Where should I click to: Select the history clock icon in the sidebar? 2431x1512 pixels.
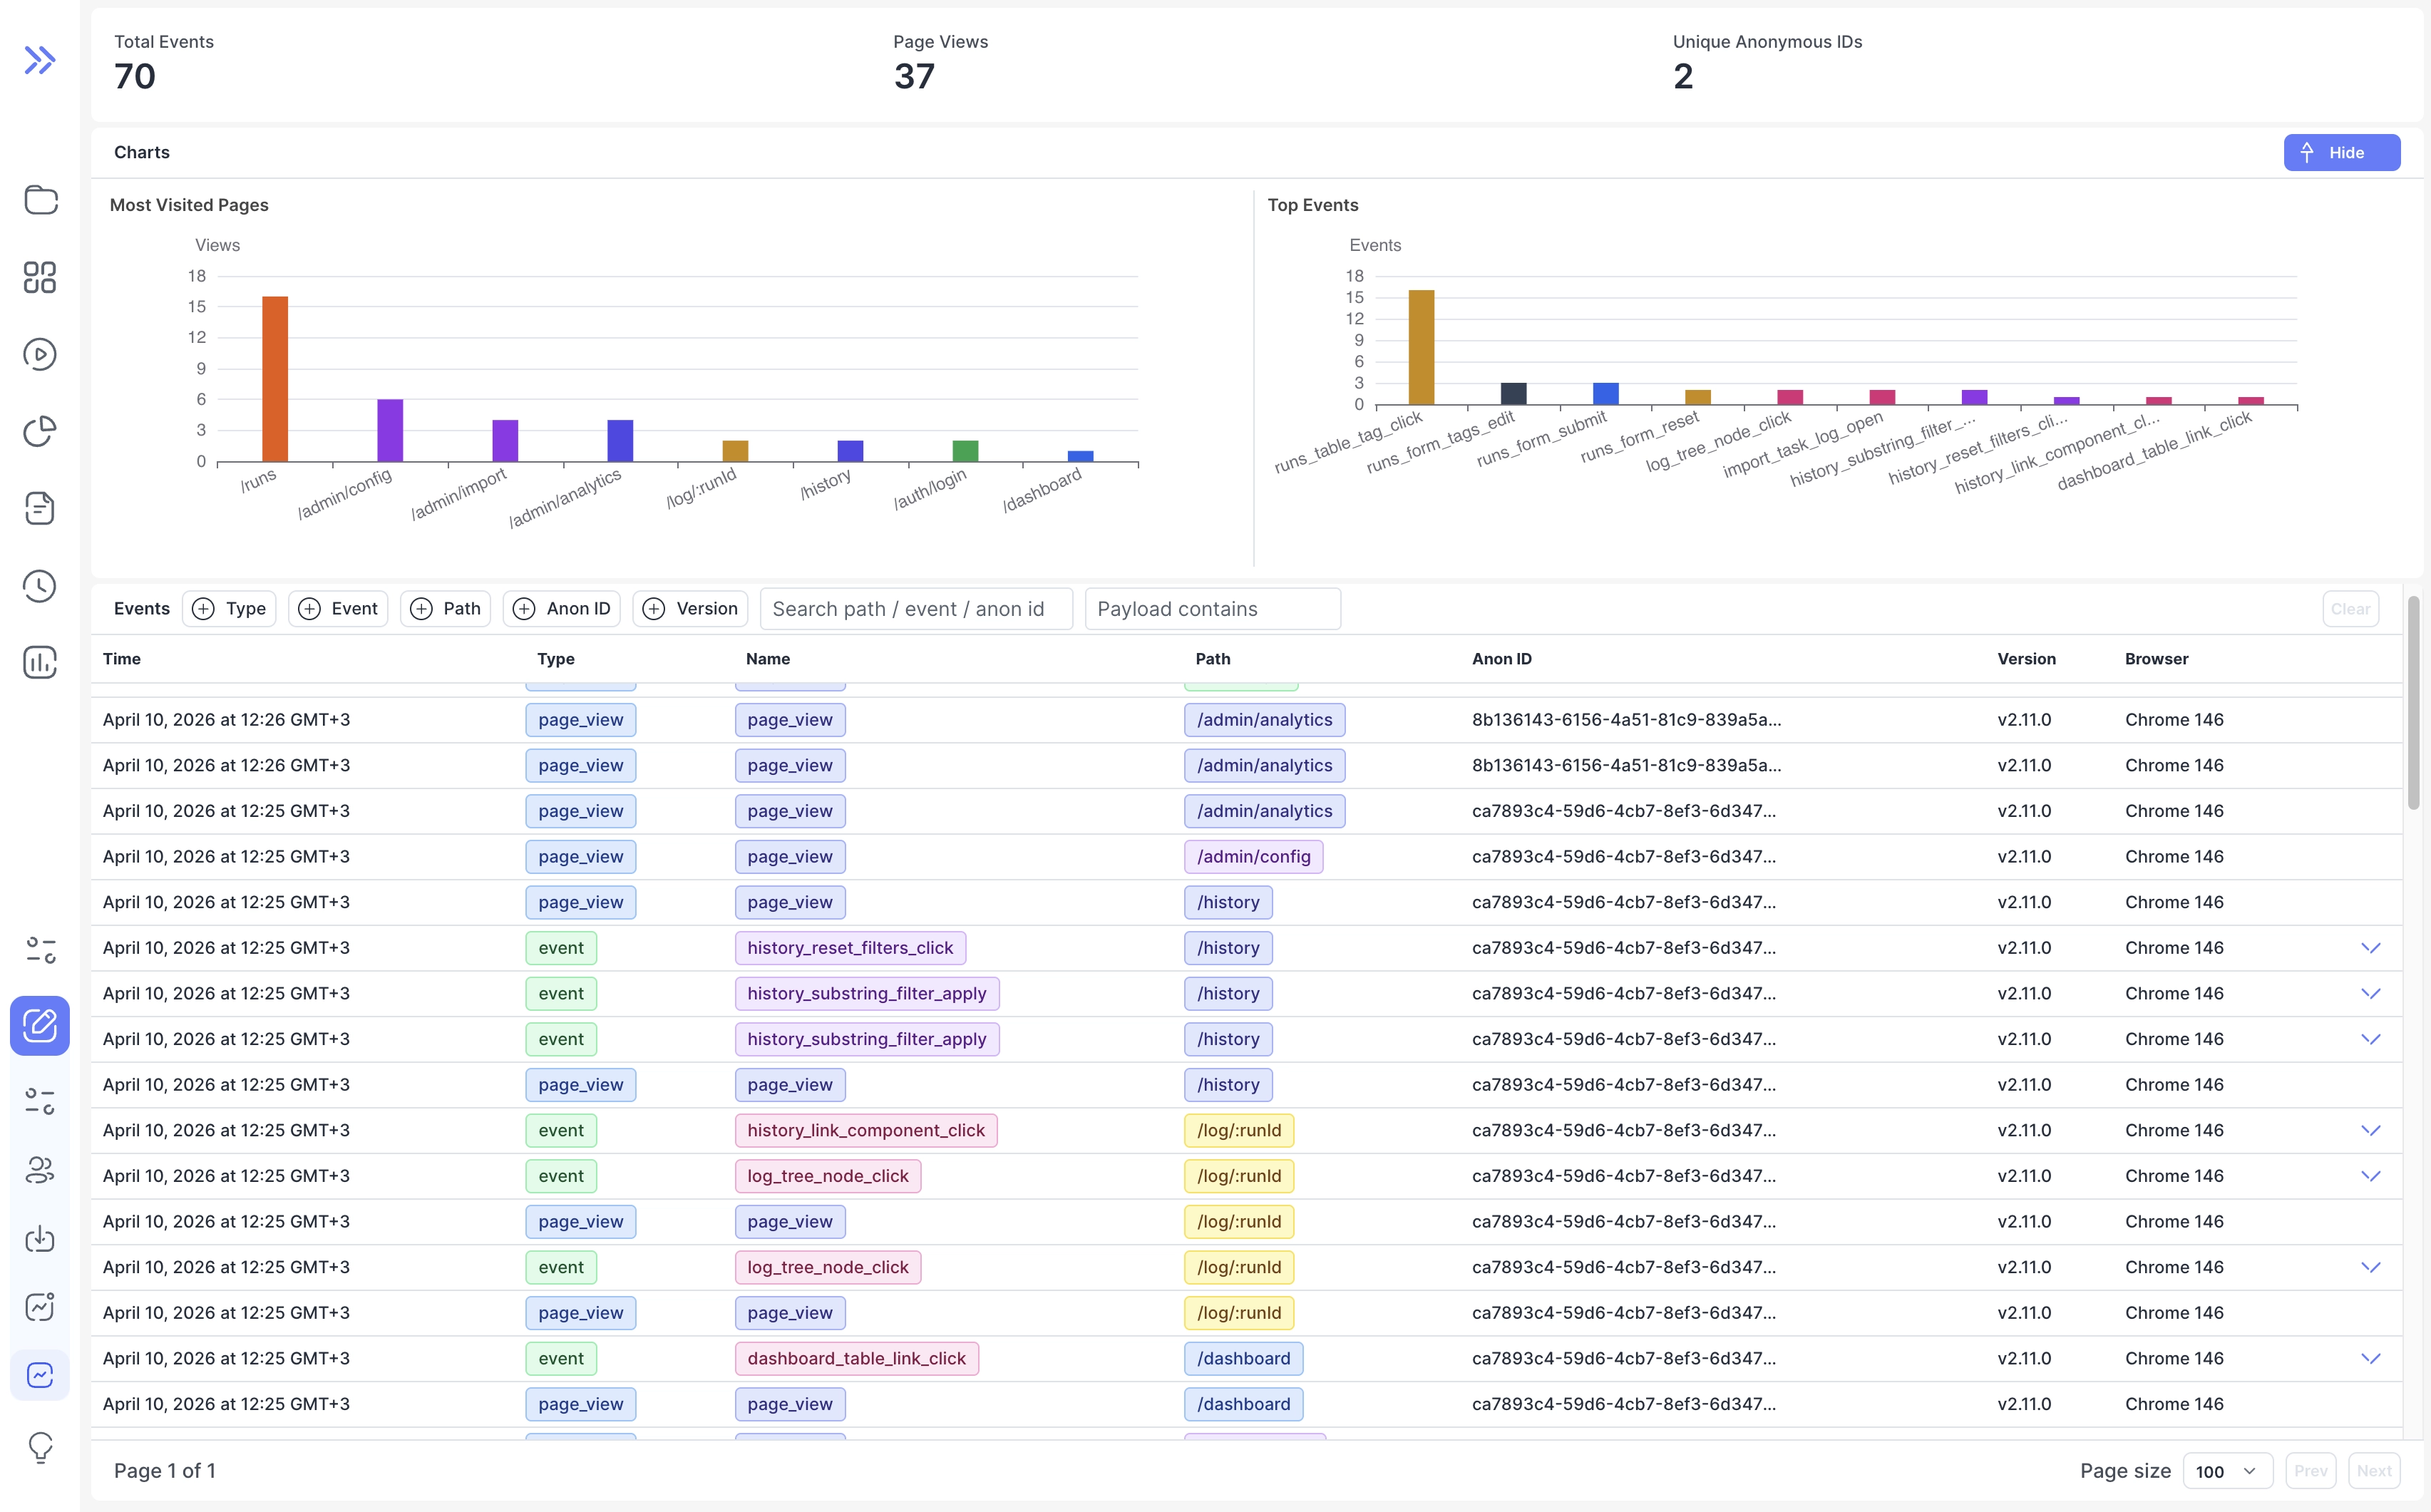click(x=40, y=586)
